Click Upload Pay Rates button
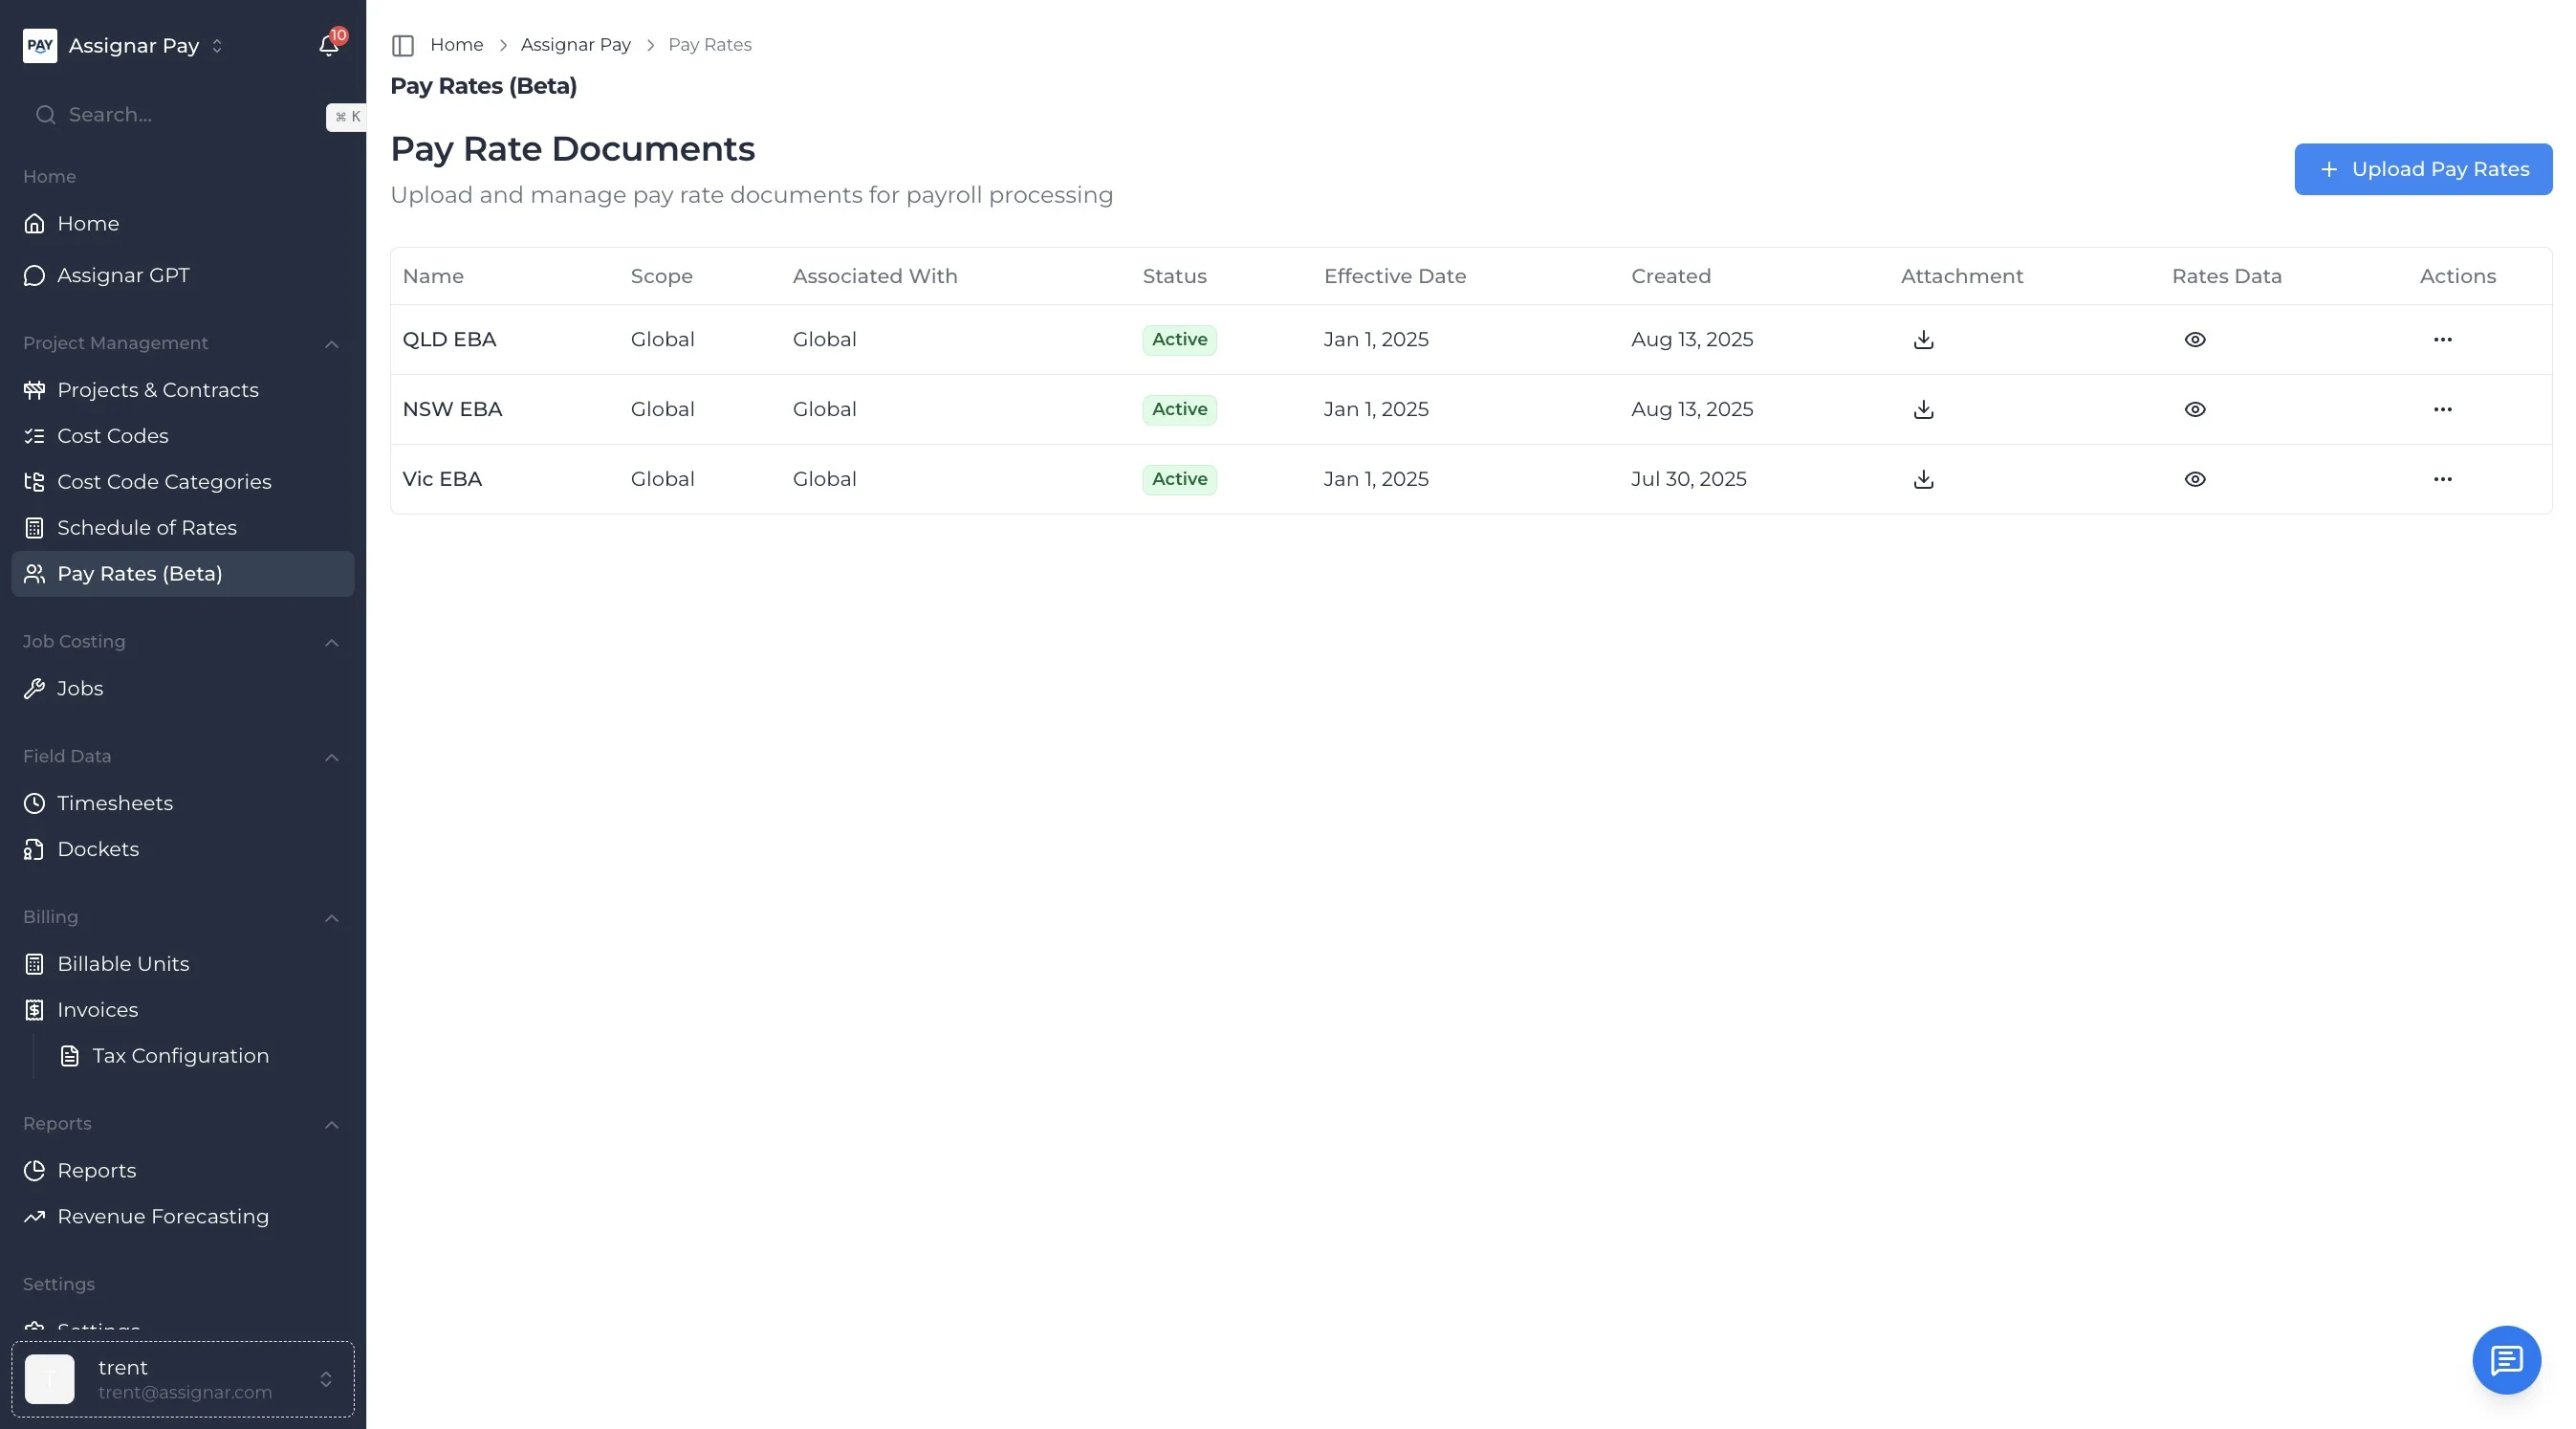The image size is (2576, 1429). 2422,169
